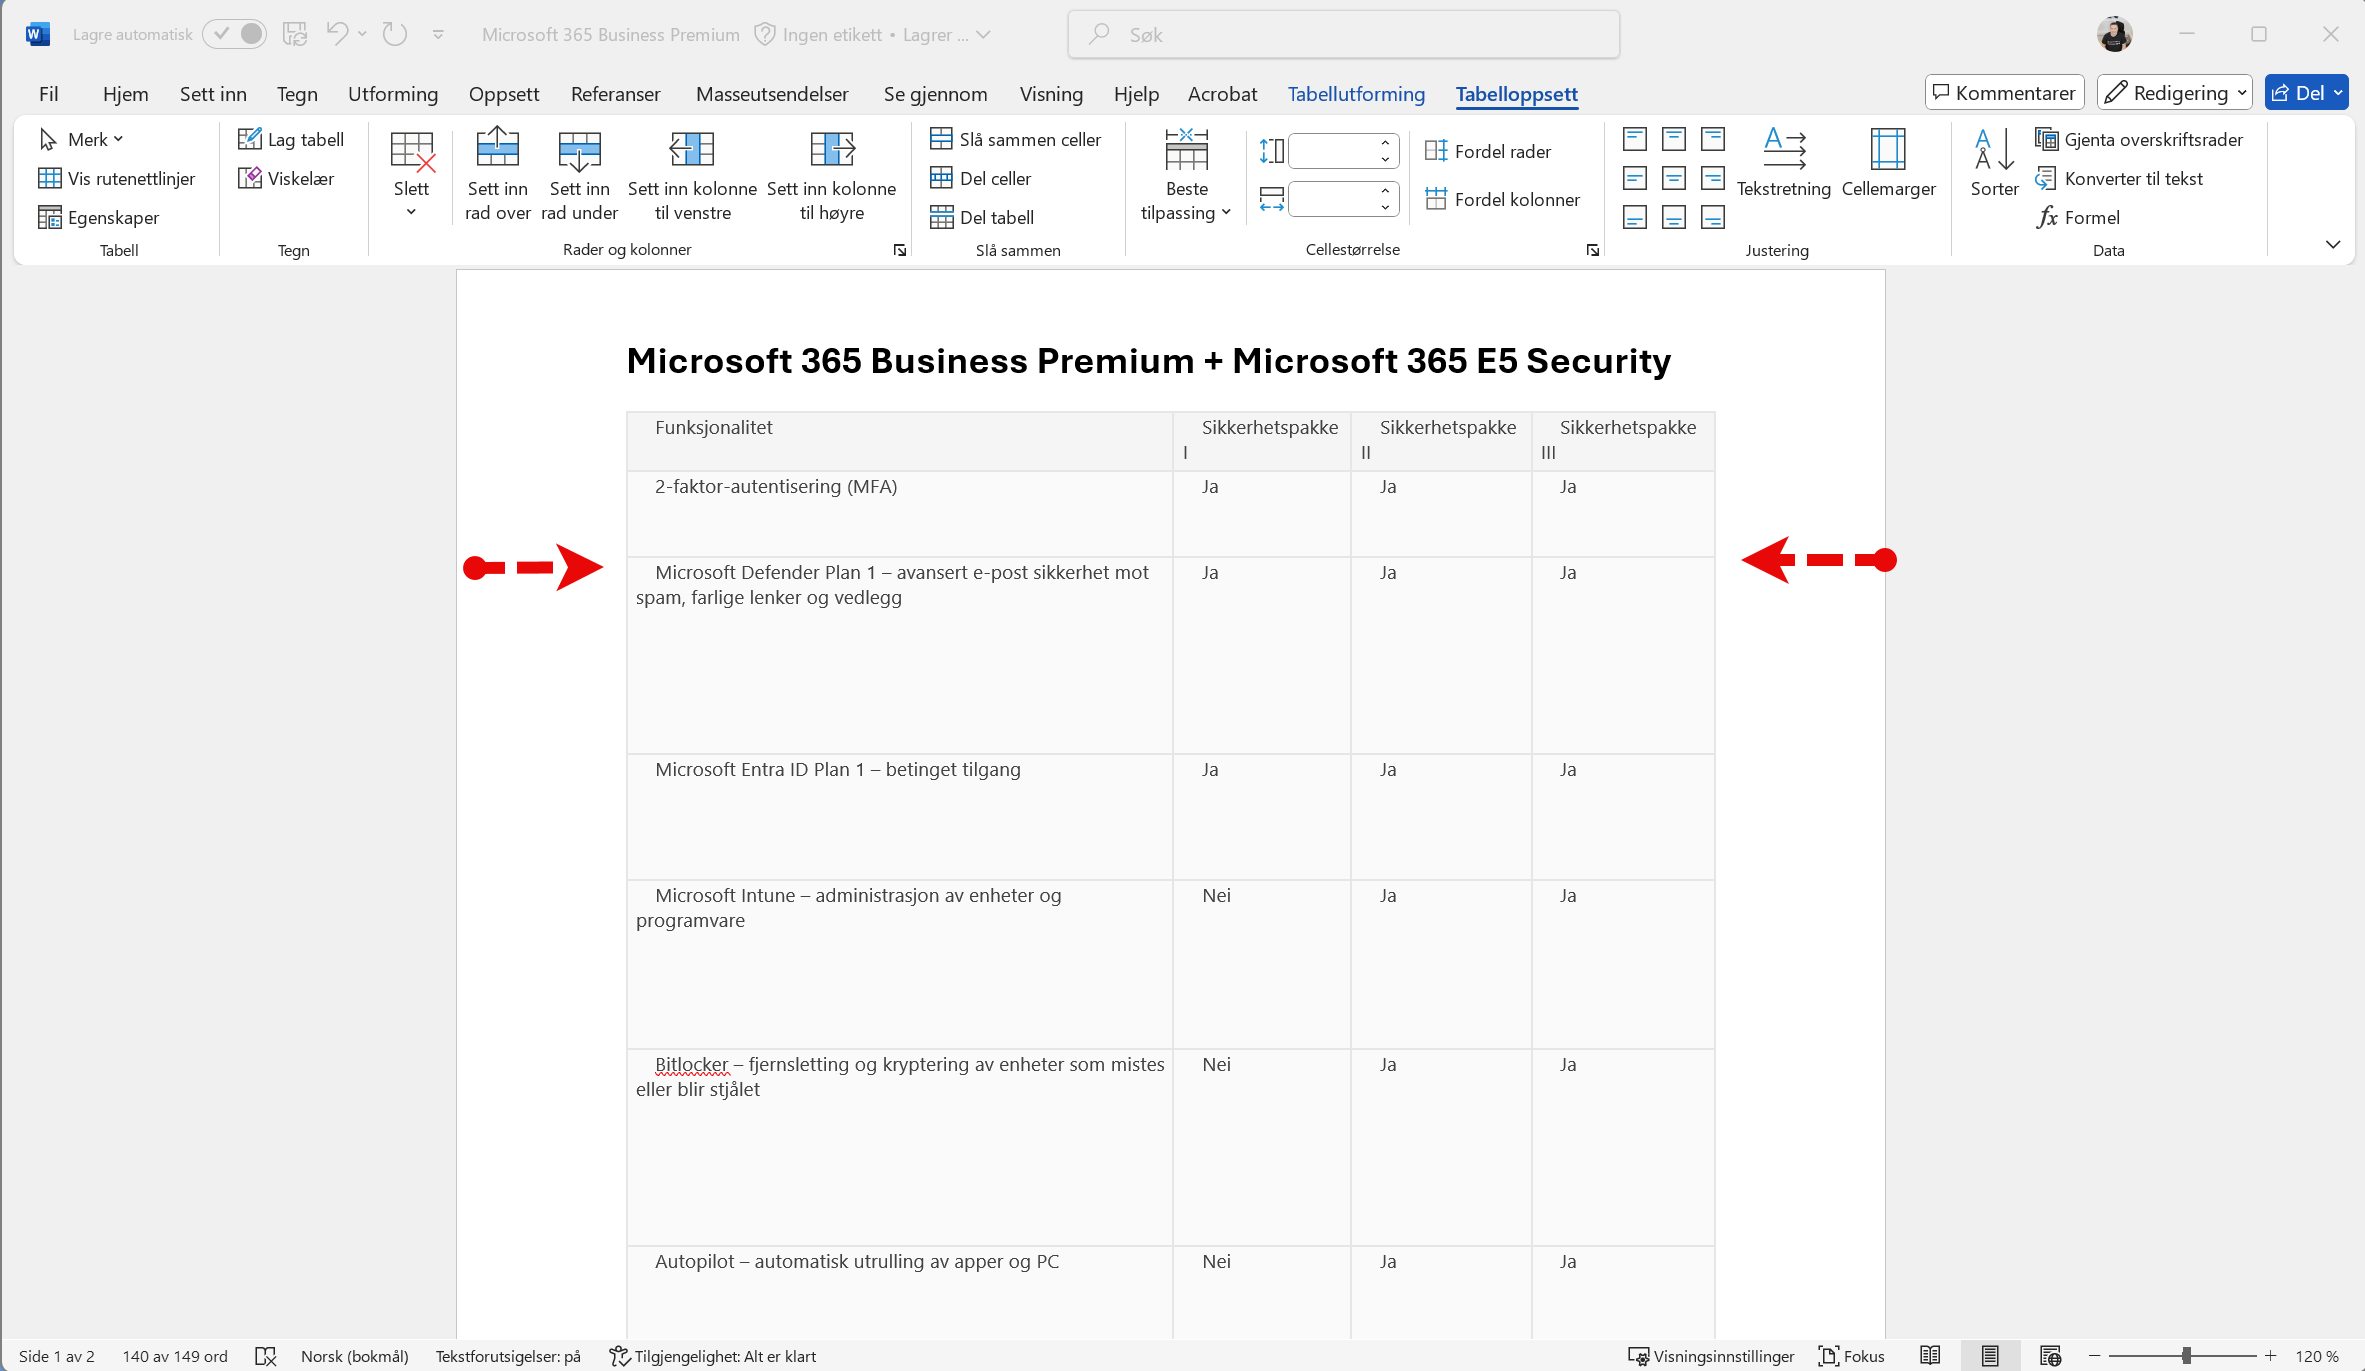
Task: Open Cellestørrelse dialog launcher
Action: point(1593,250)
